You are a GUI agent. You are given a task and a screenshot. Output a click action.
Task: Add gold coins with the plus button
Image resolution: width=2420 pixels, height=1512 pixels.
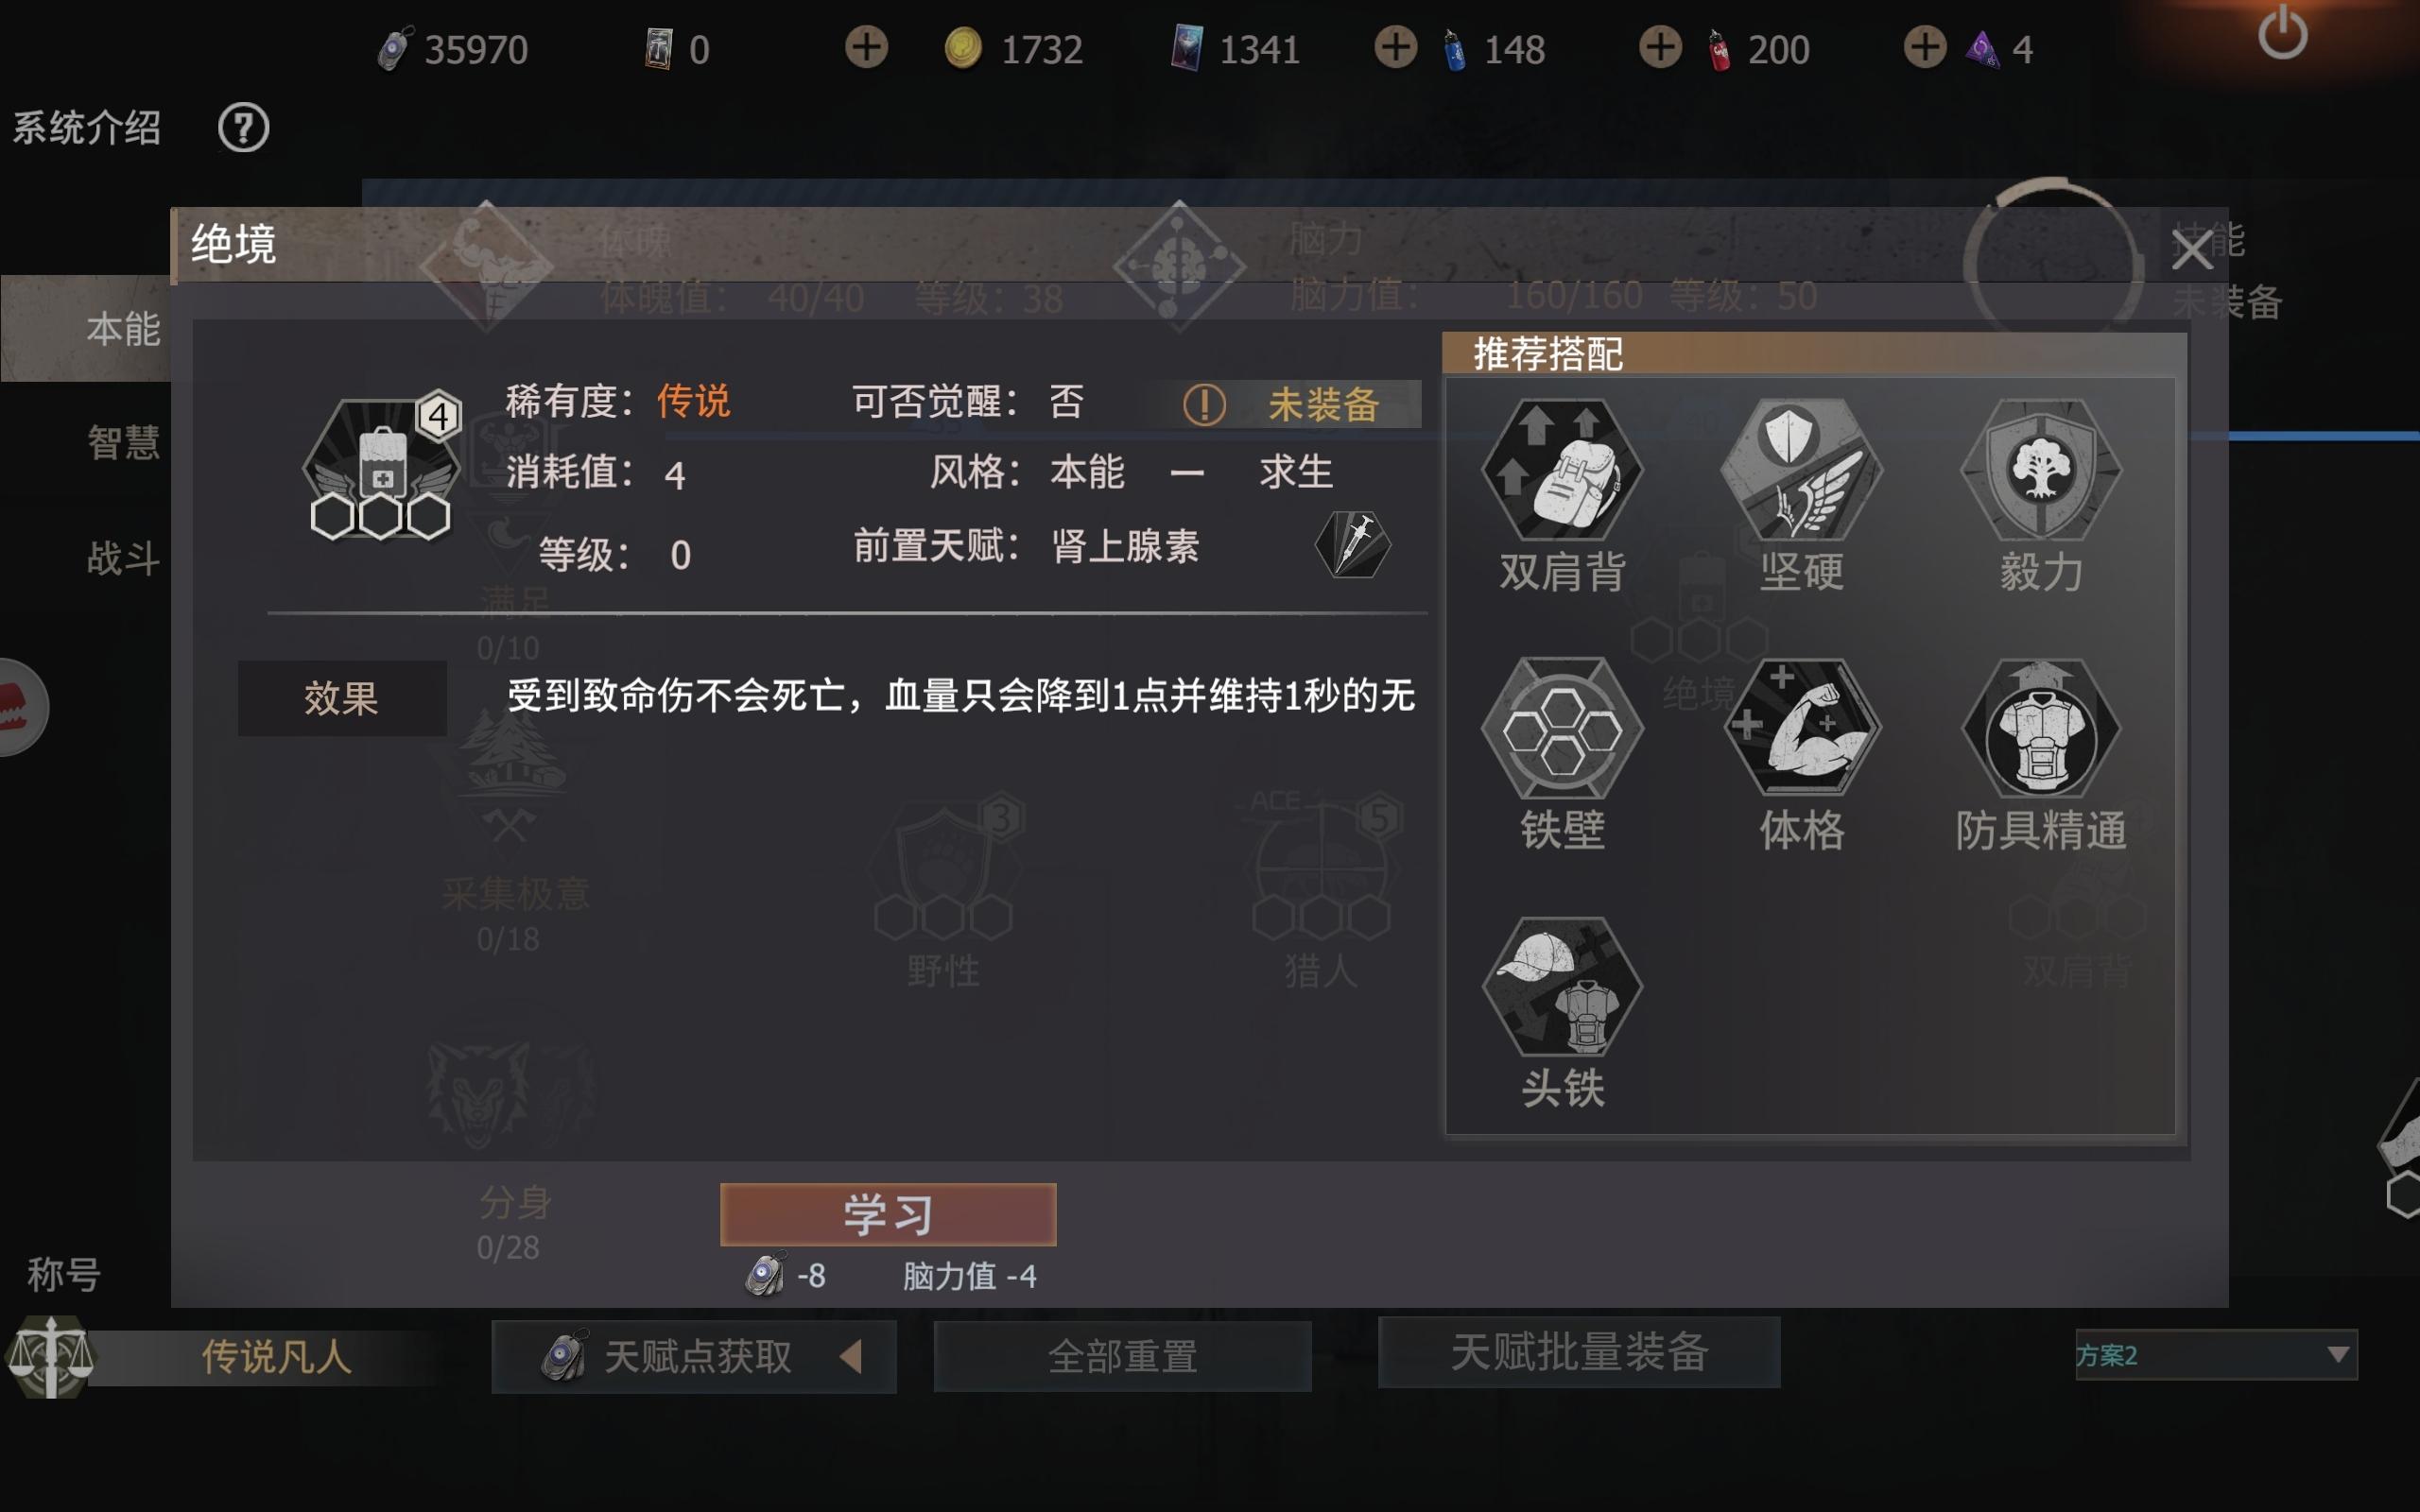tap(866, 47)
